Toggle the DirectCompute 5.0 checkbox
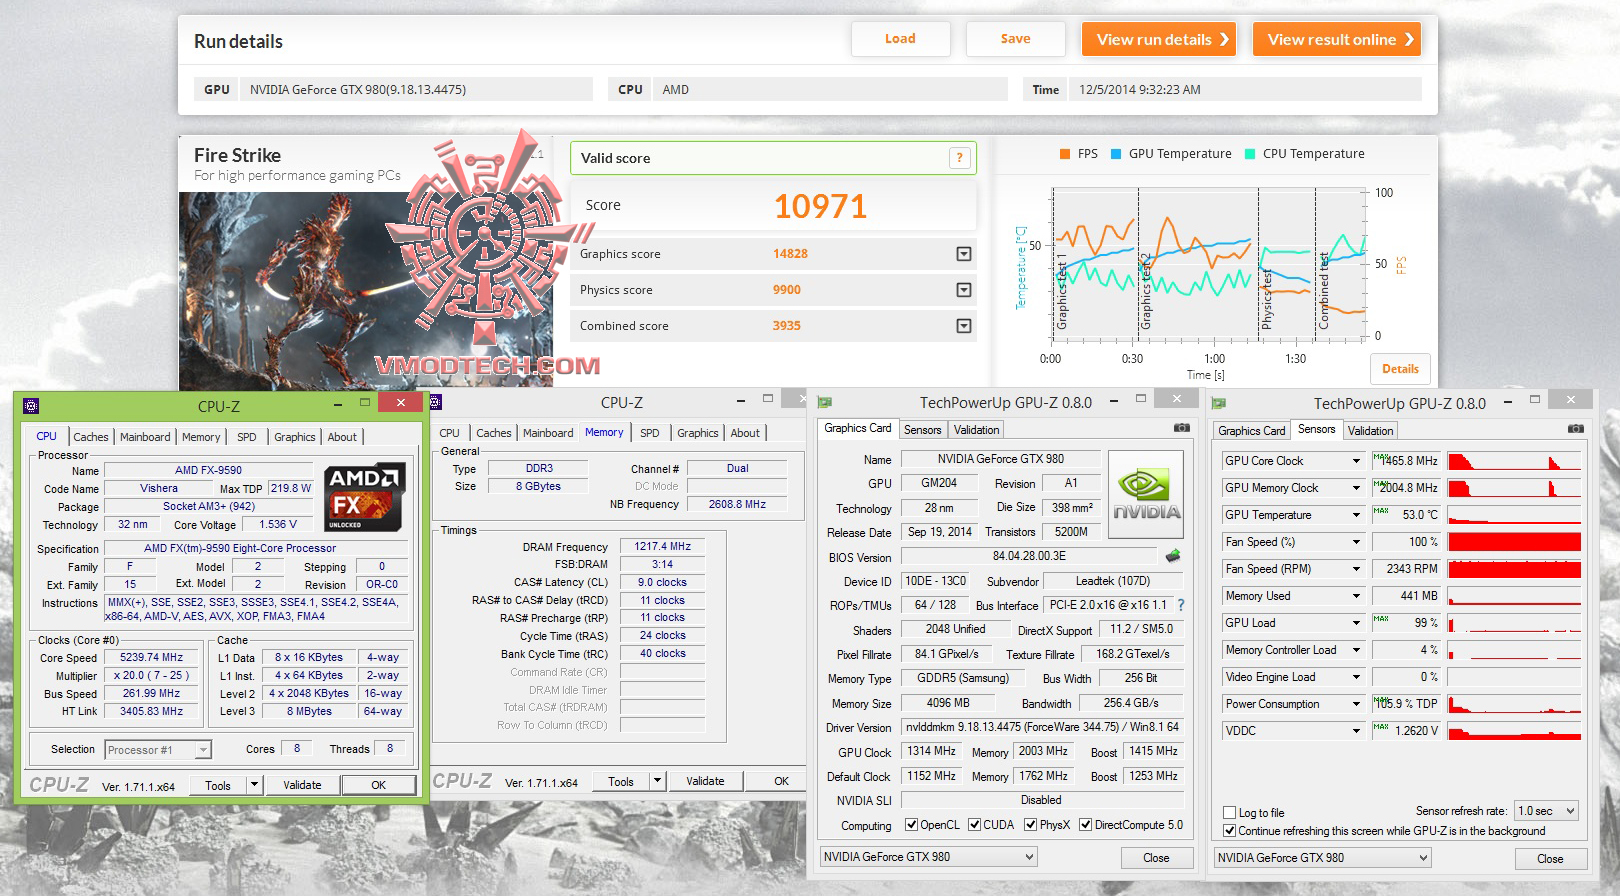The height and width of the screenshot is (896, 1620). 1085,825
